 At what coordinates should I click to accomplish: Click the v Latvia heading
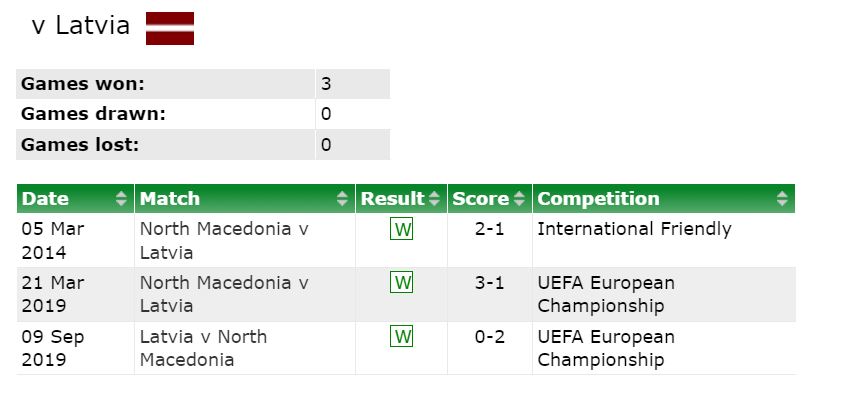(81, 26)
